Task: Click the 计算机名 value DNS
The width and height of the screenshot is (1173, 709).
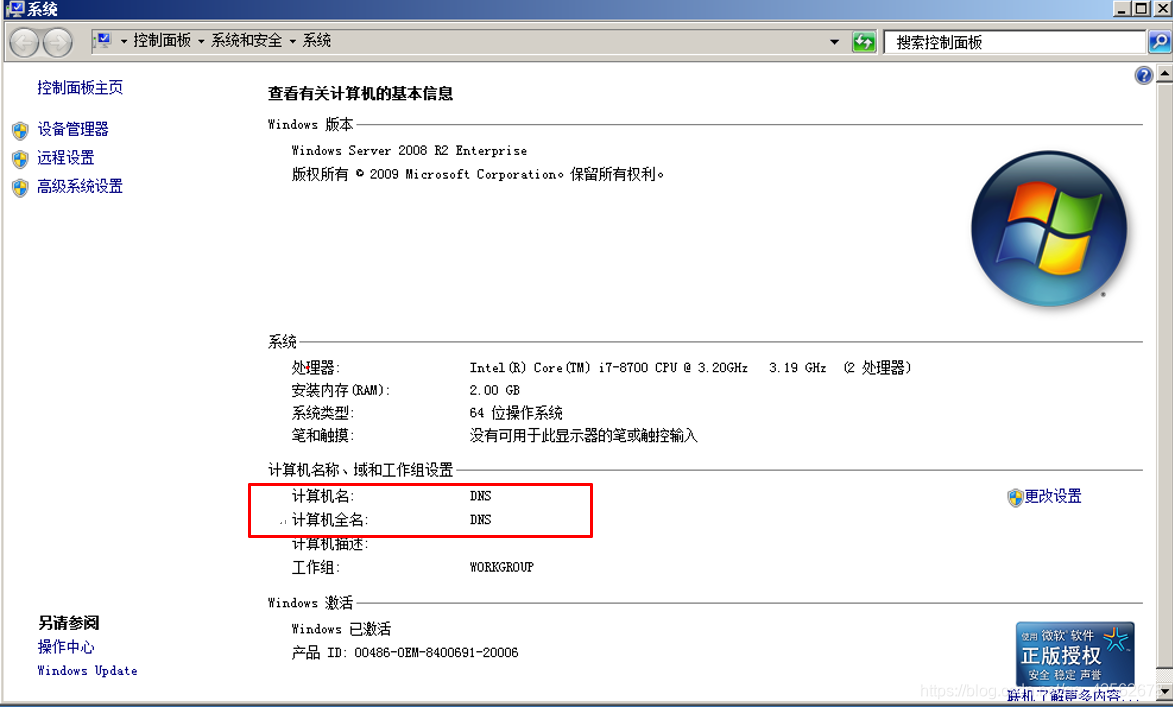Action: pos(480,496)
